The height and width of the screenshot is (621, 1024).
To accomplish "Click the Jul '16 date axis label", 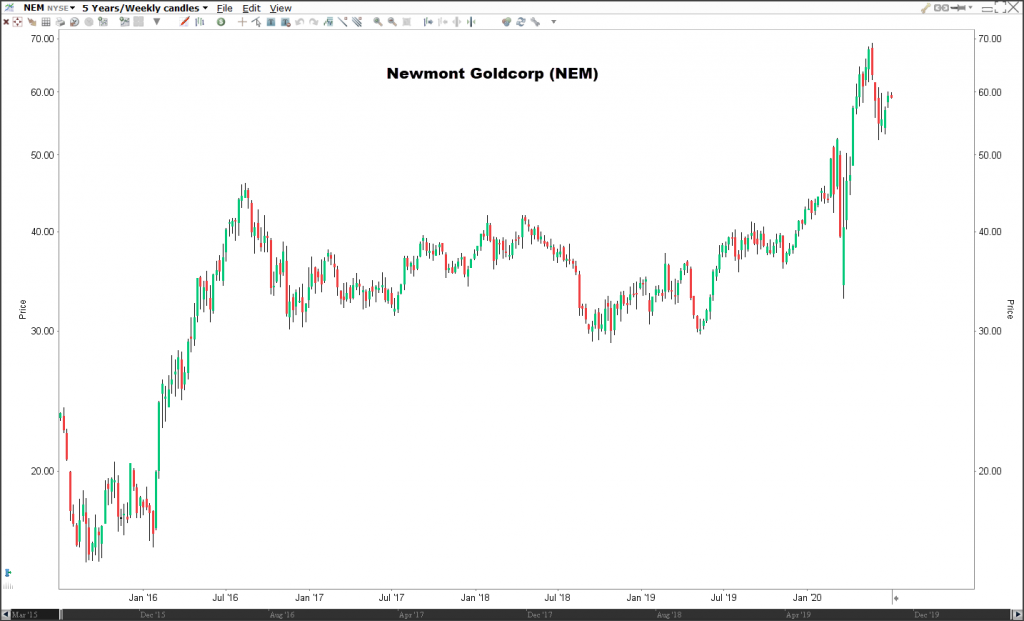I will click(x=225, y=597).
